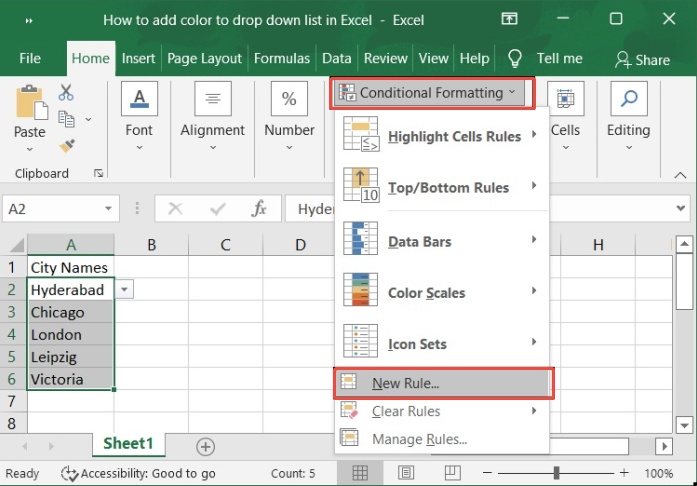The image size is (697, 486).
Task: Add a new sheet with plus icon
Action: (205, 446)
